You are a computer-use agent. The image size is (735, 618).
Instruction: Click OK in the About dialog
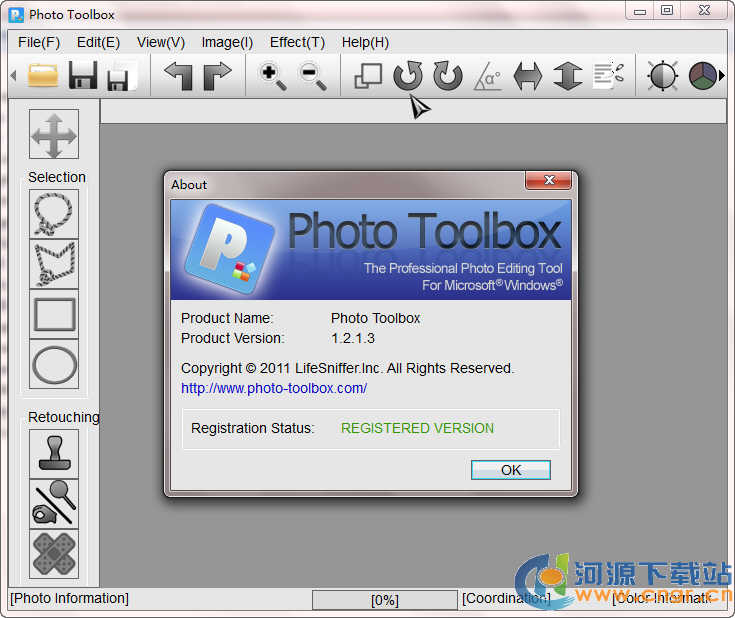[x=510, y=470]
